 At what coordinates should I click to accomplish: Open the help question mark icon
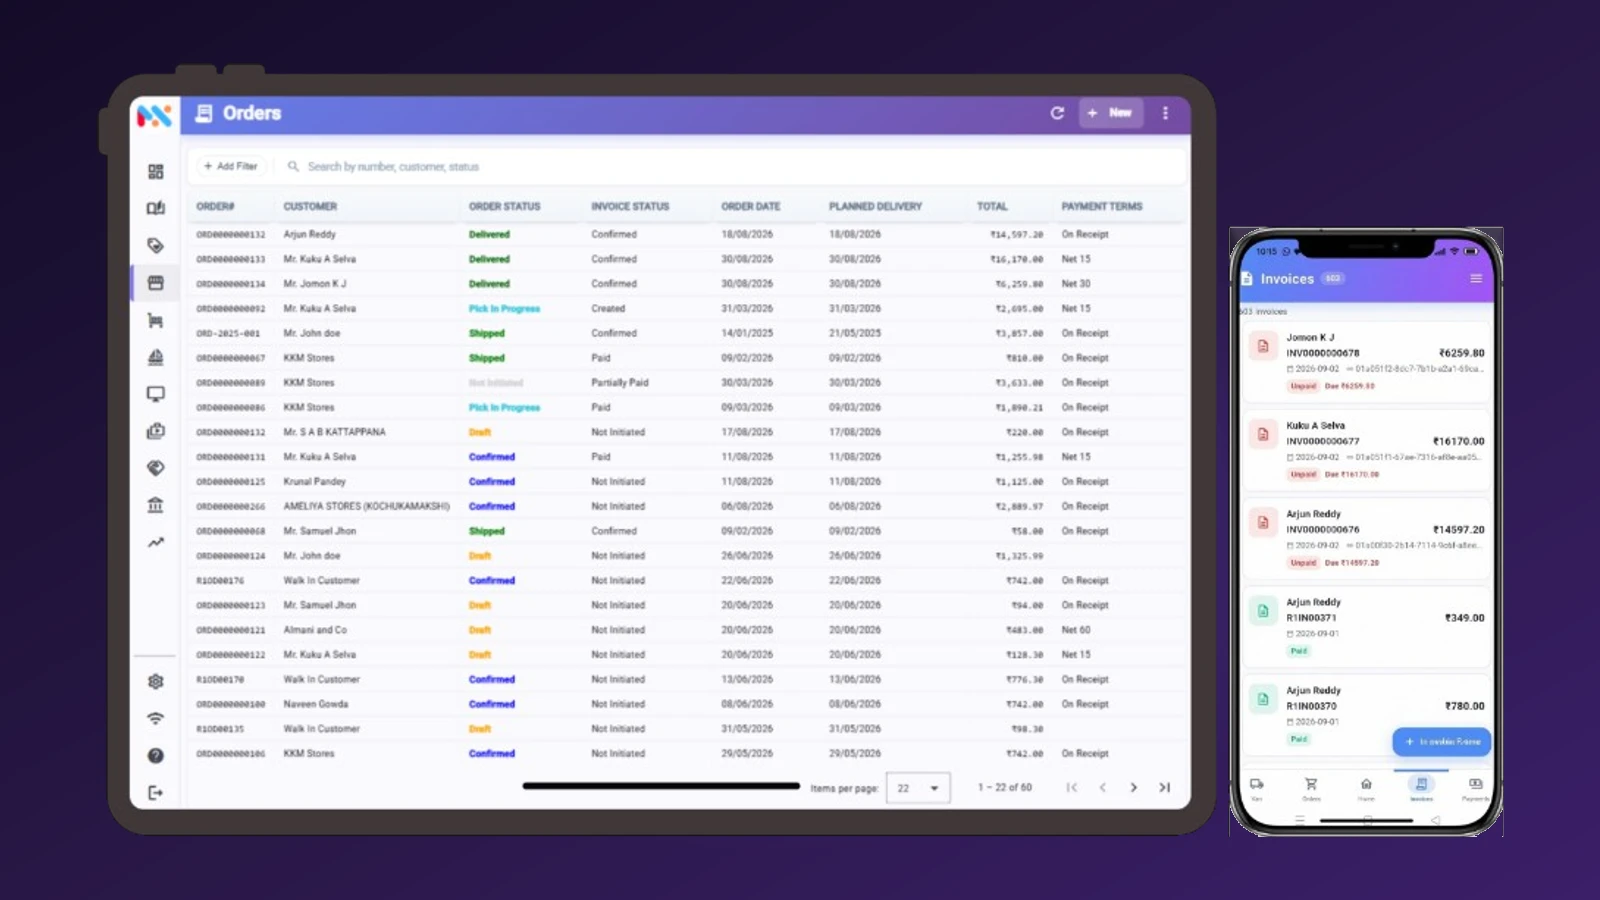(155, 755)
